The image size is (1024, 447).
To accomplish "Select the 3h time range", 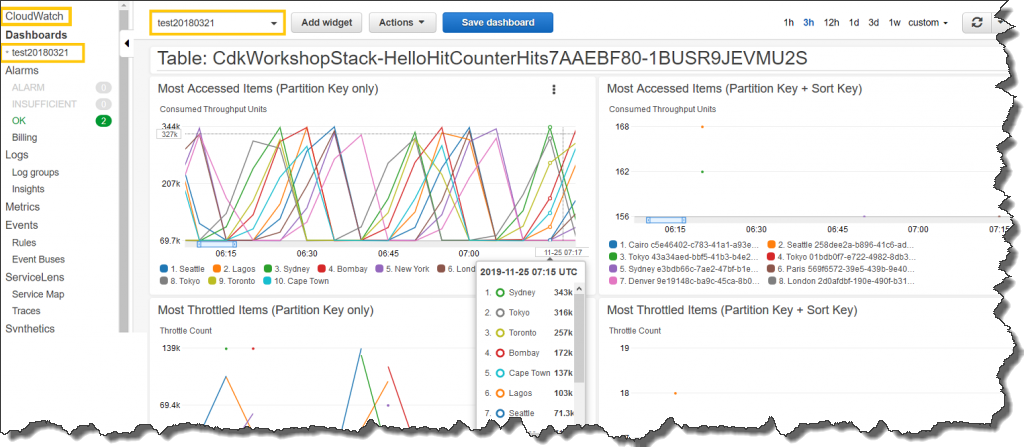I will (808, 22).
